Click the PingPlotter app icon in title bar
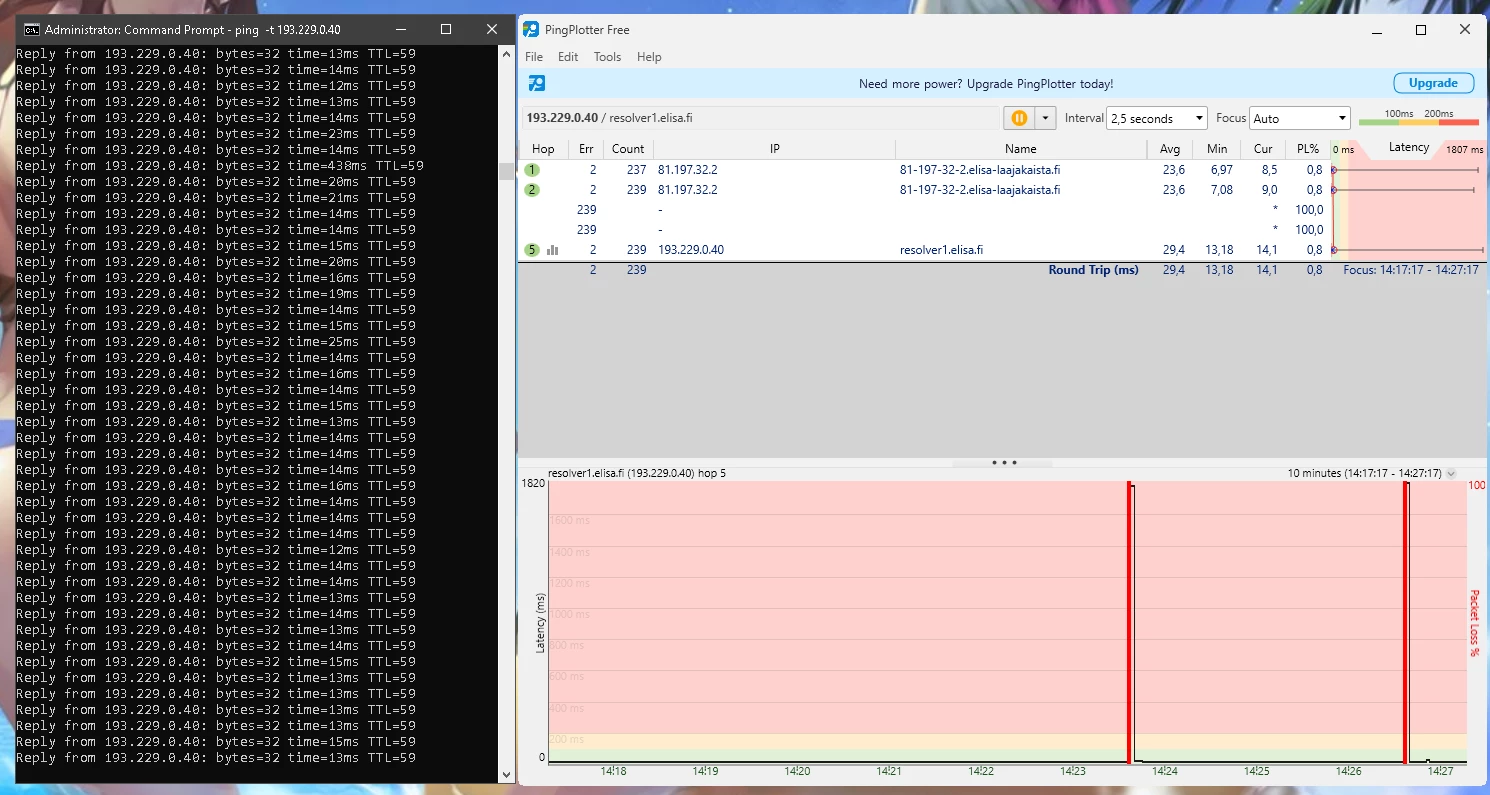The height and width of the screenshot is (795, 1490). tap(531, 29)
